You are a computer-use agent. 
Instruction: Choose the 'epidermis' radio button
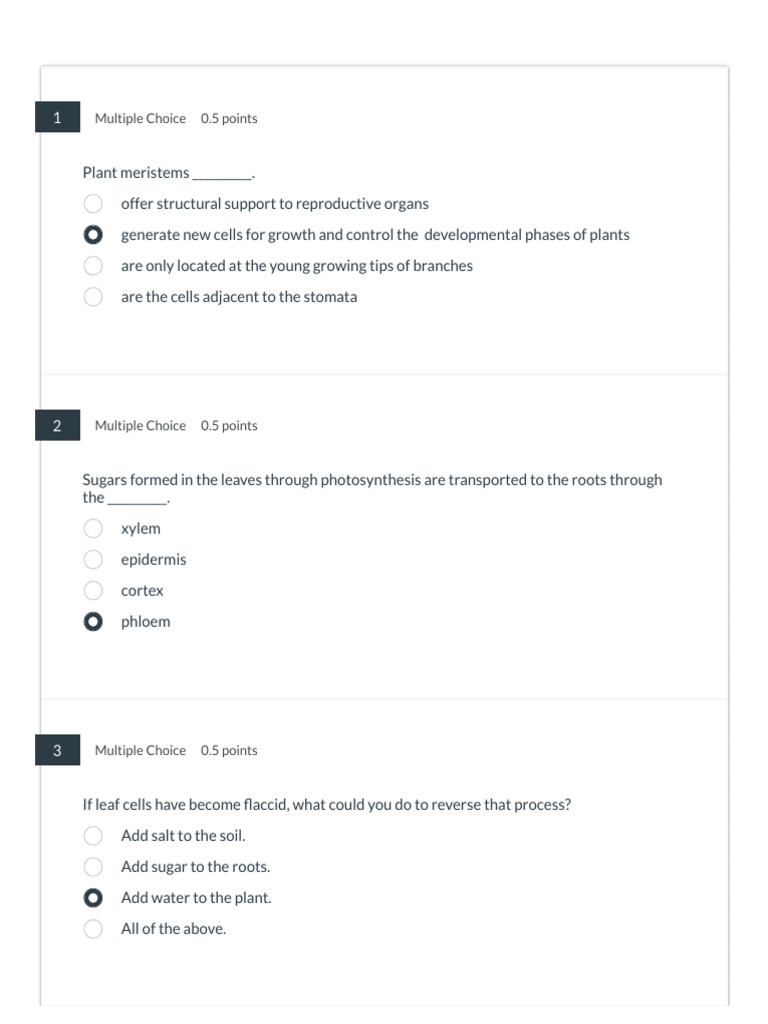[x=93, y=559]
